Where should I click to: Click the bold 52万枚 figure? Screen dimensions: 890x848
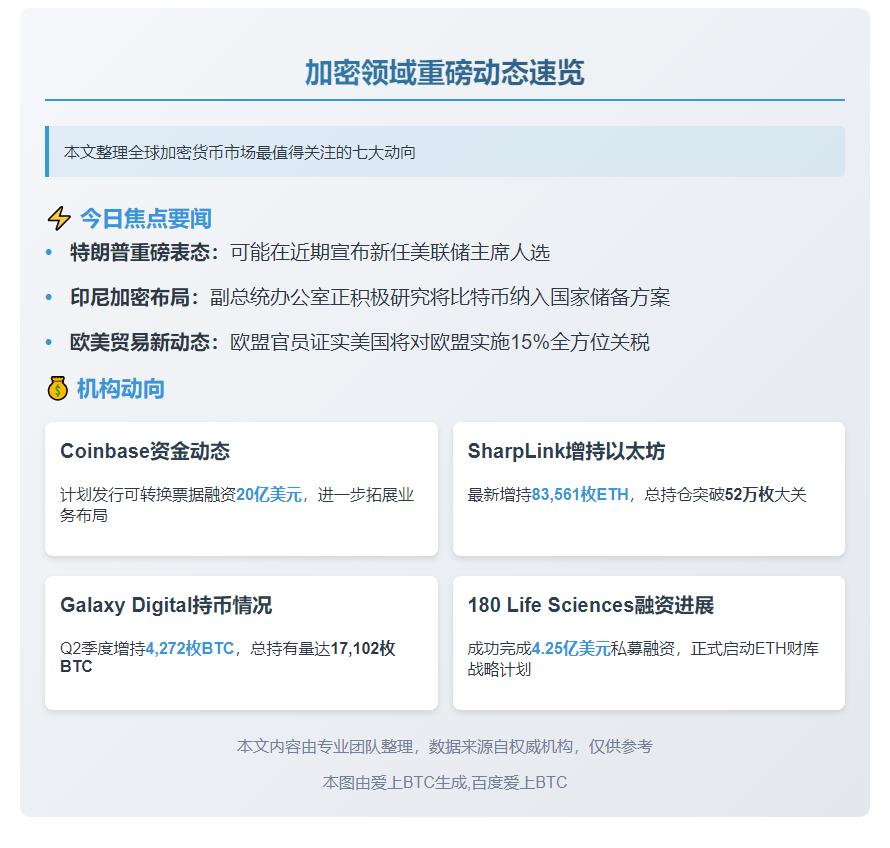749,495
